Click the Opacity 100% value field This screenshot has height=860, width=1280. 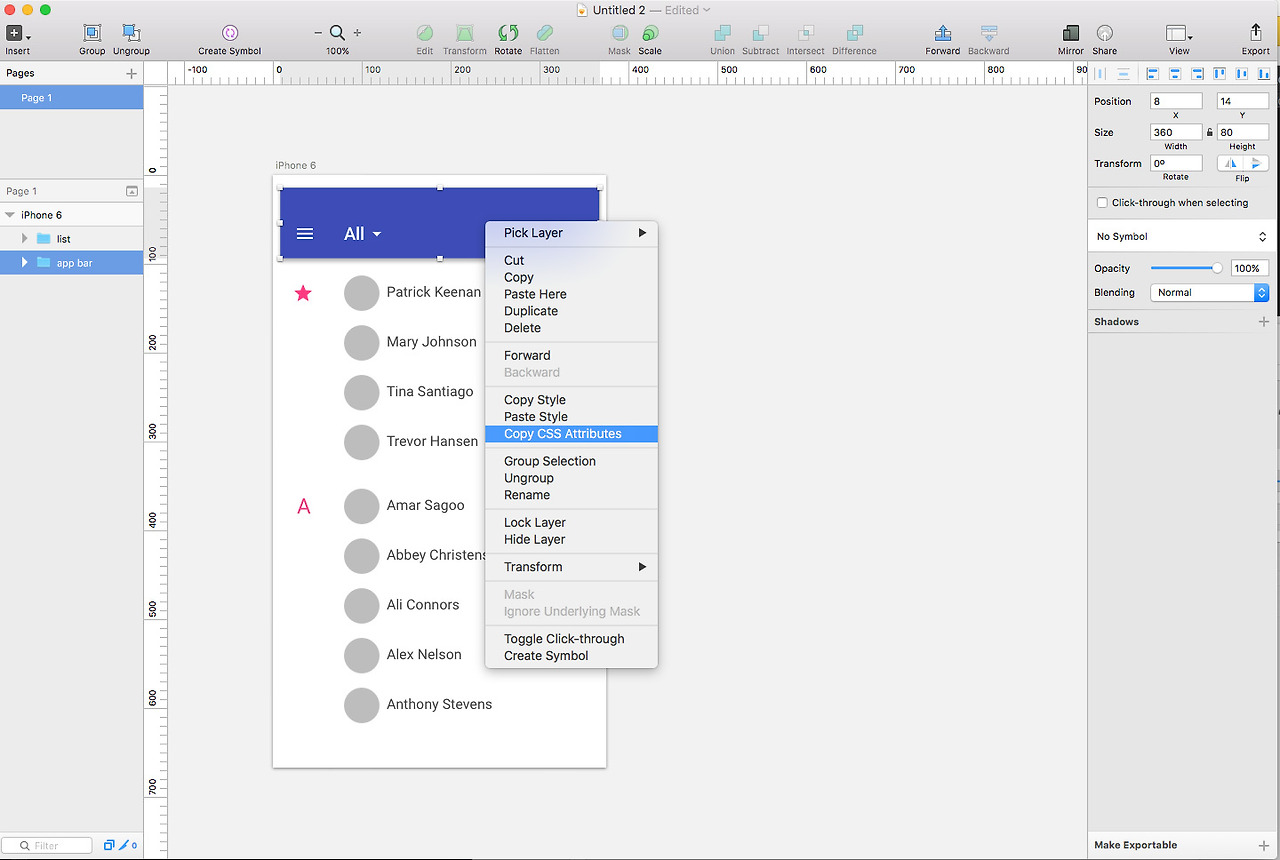(1249, 268)
